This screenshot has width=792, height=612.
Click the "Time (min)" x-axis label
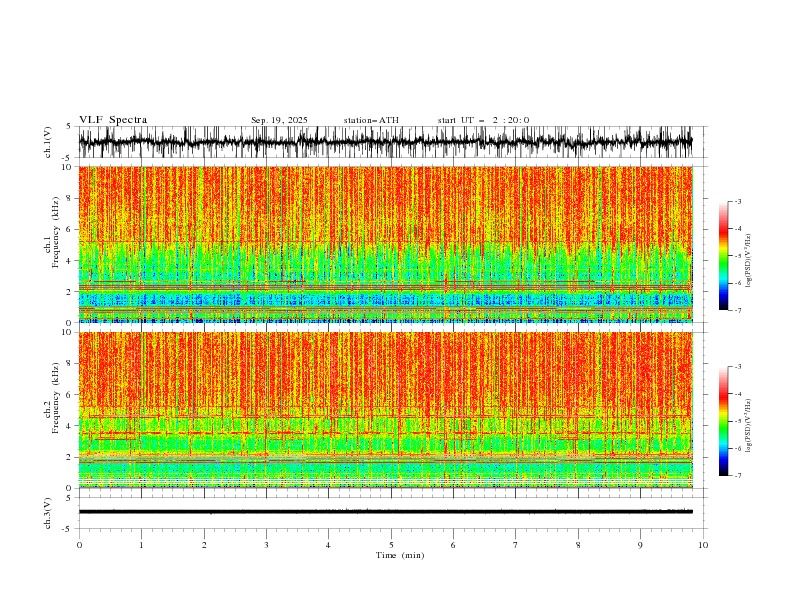400,555
